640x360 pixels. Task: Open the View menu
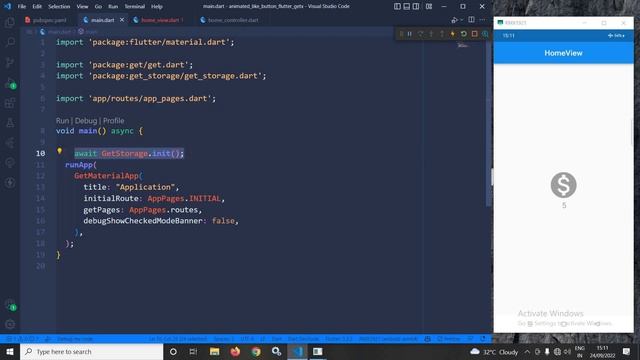pos(82,7)
